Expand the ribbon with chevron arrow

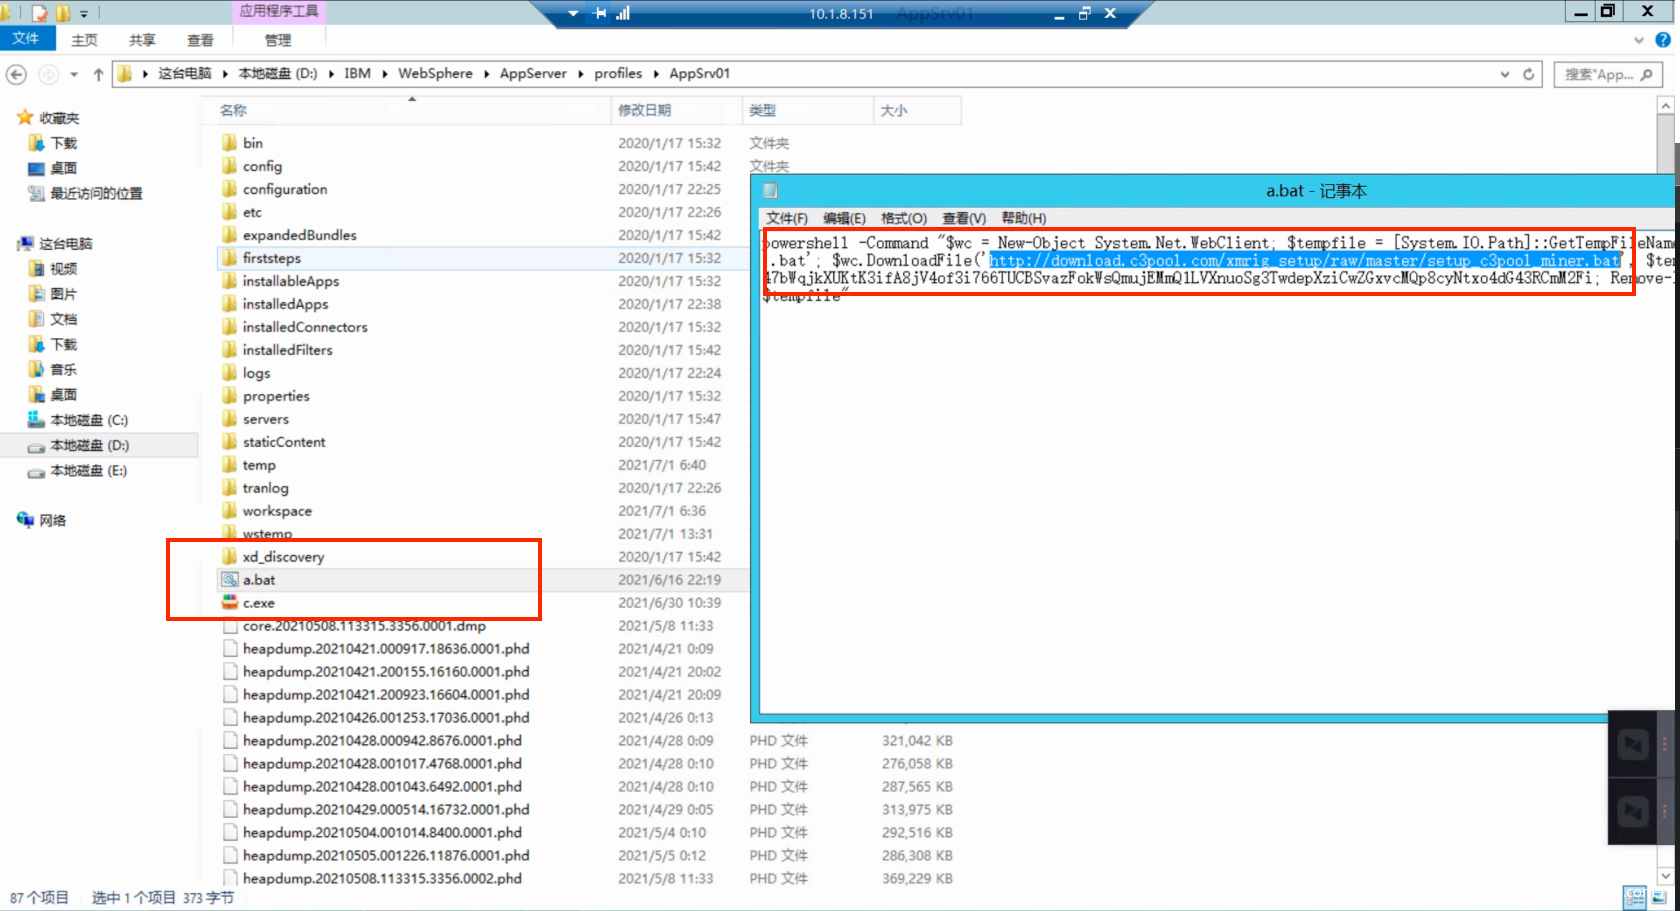pyautogui.click(x=1638, y=40)
